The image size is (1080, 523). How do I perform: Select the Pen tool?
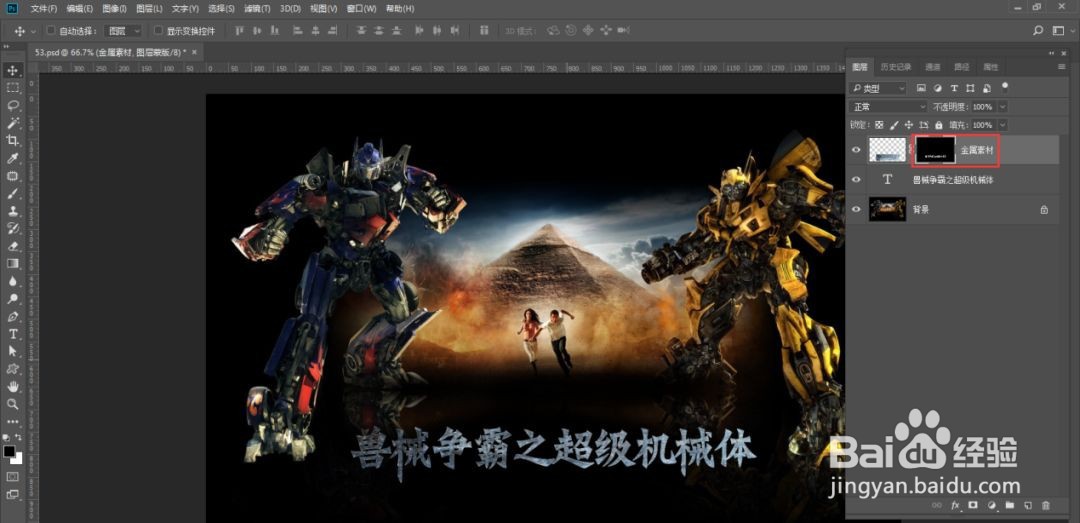click(x=12, y=316)
